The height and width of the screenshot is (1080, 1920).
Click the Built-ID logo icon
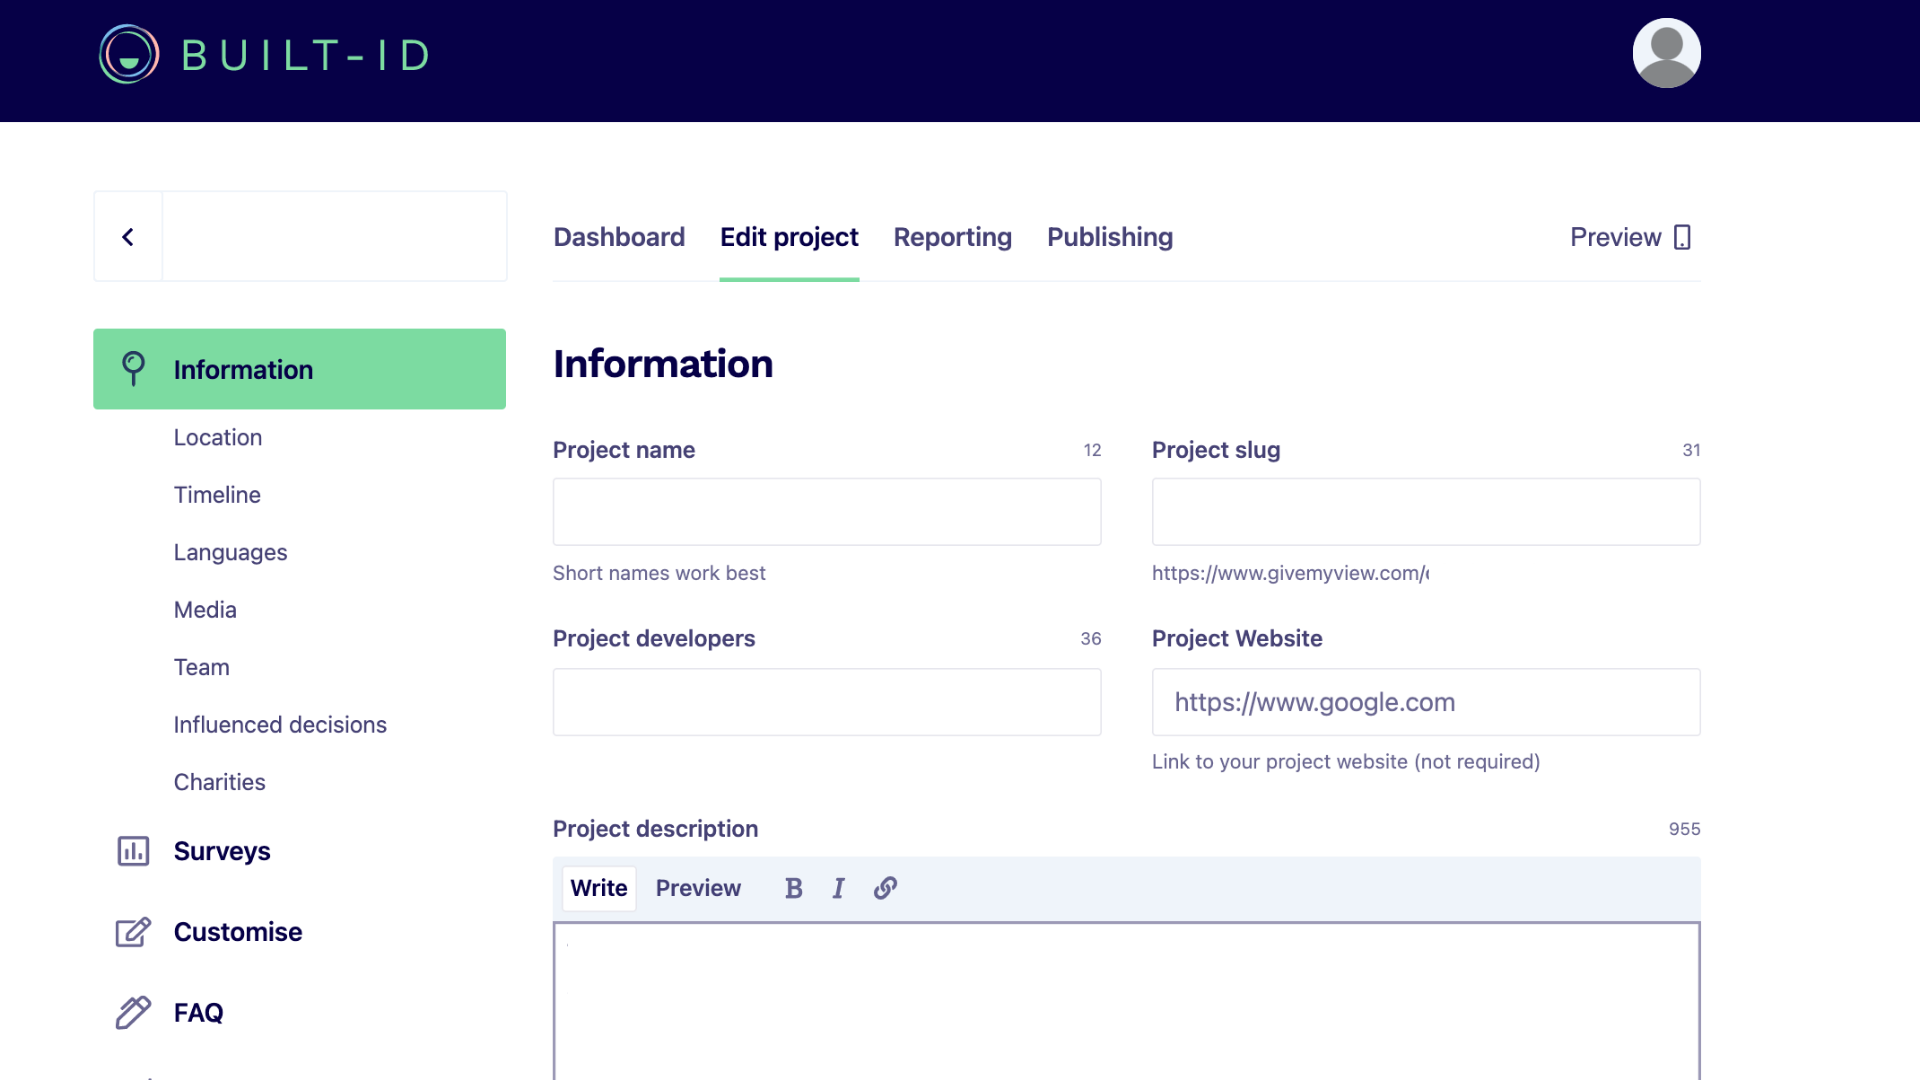tap(129, 54)
